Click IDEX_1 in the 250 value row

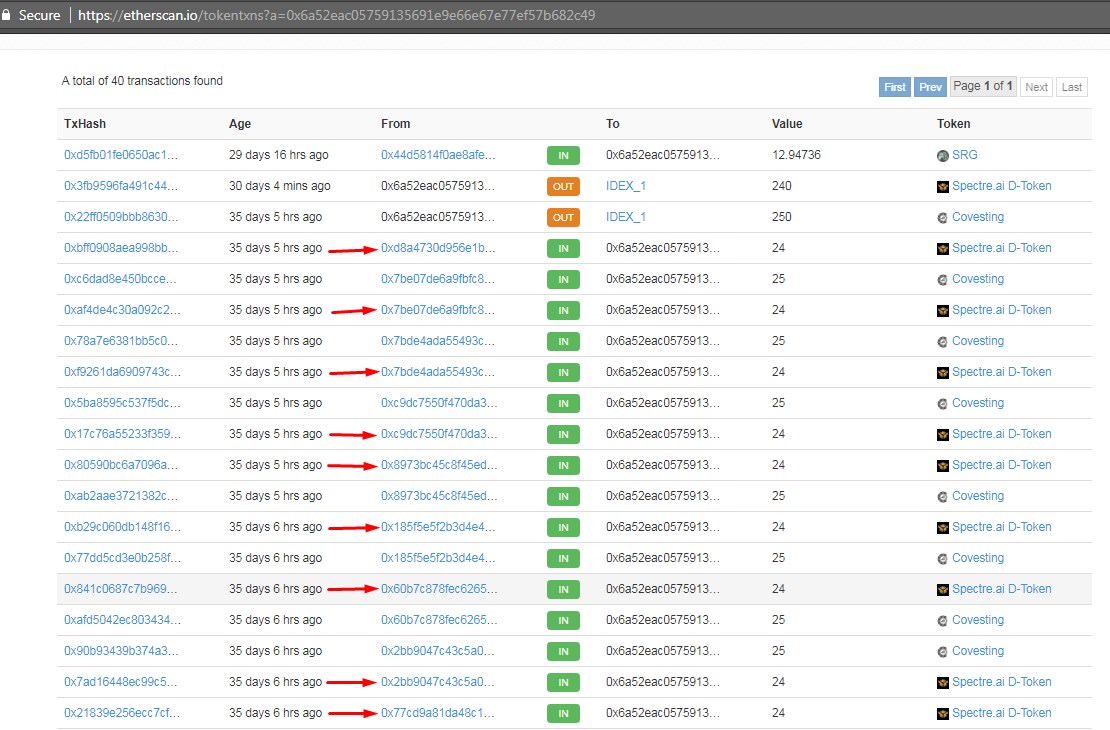tap(626, 217)
